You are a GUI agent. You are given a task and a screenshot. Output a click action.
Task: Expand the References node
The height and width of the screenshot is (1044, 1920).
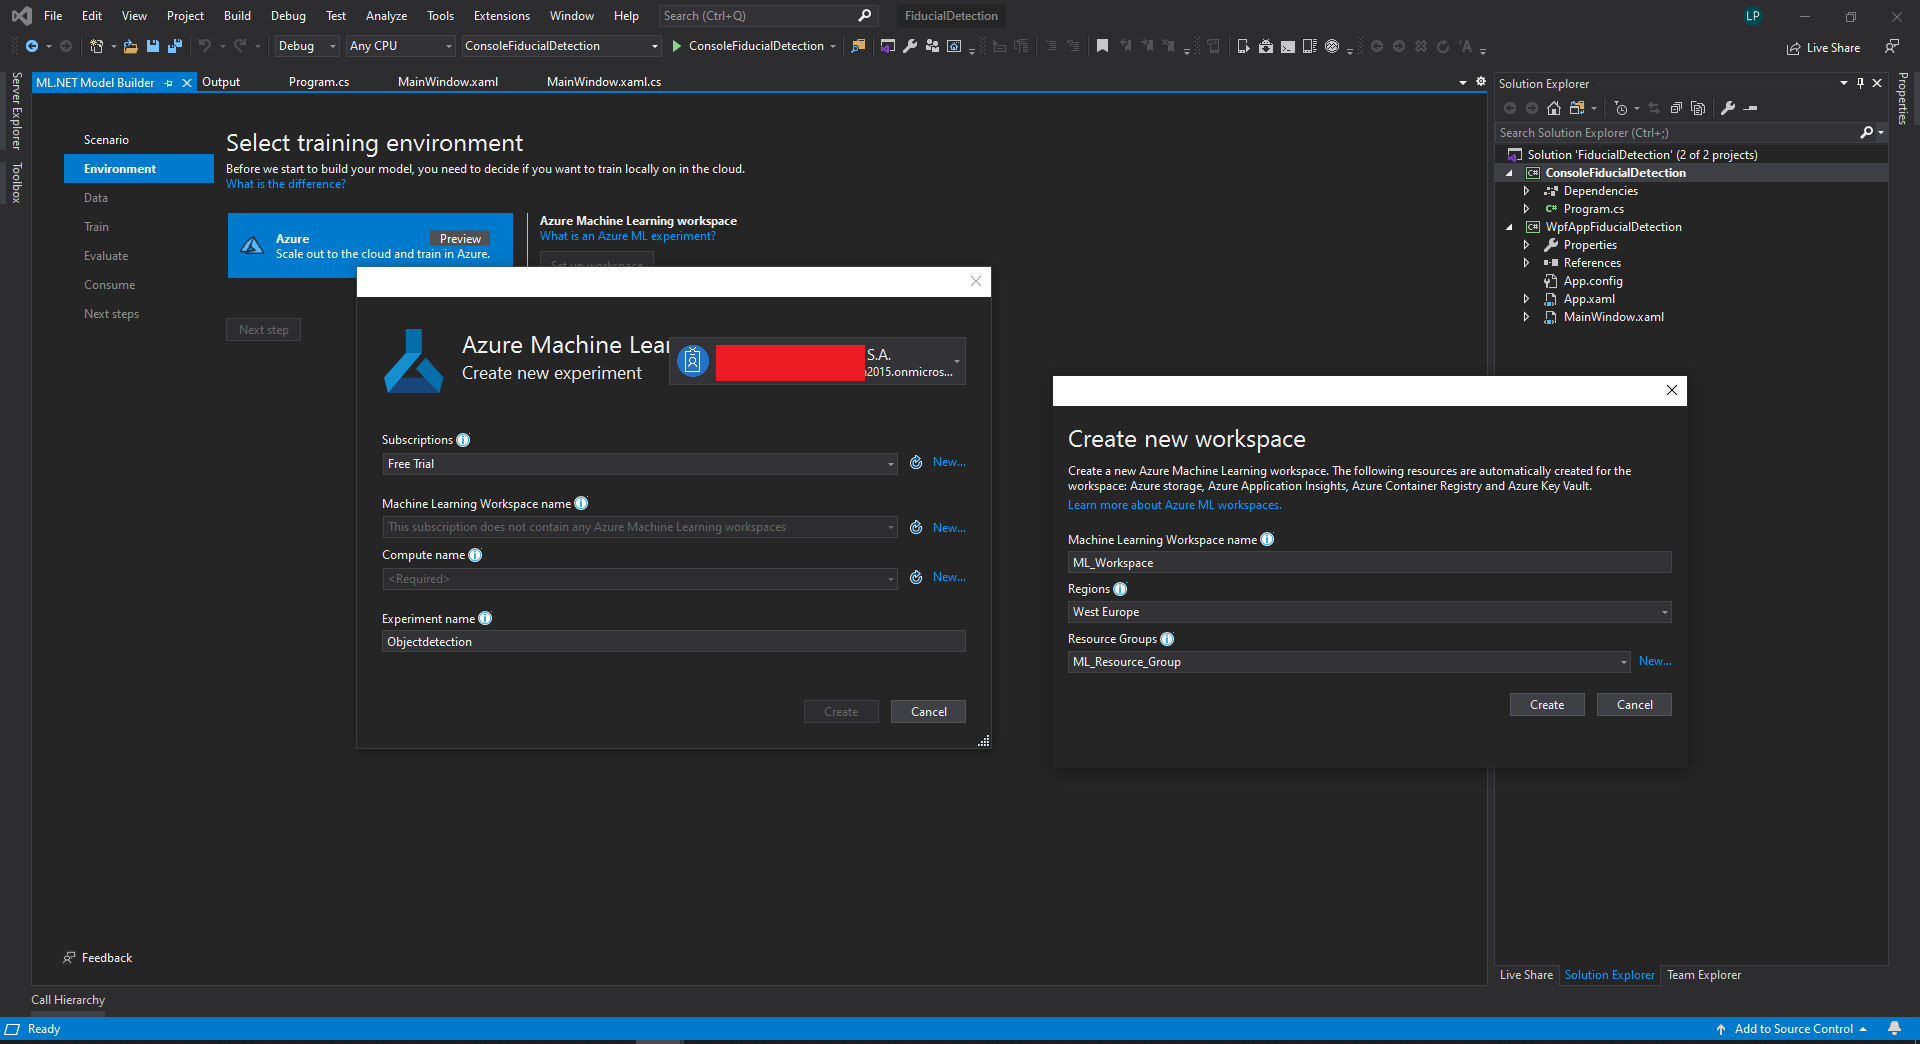coord(1526,263)
